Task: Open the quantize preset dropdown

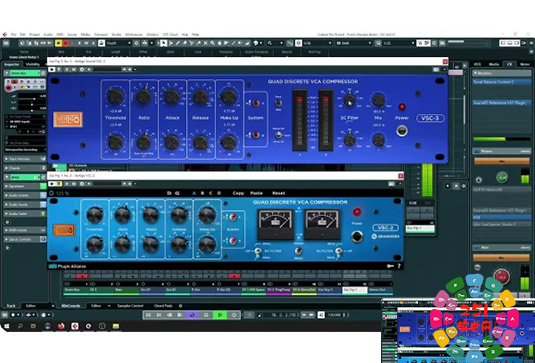Action: pos(399,43)
